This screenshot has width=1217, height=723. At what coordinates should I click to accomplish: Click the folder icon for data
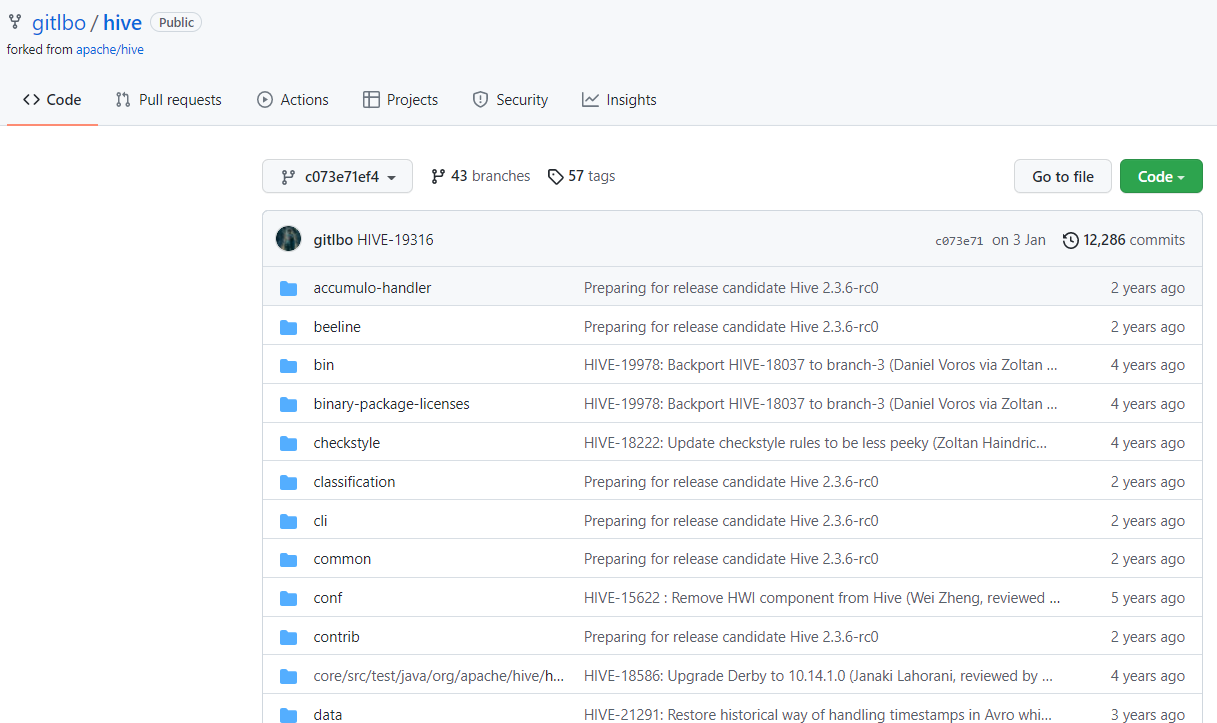point(289,716)
